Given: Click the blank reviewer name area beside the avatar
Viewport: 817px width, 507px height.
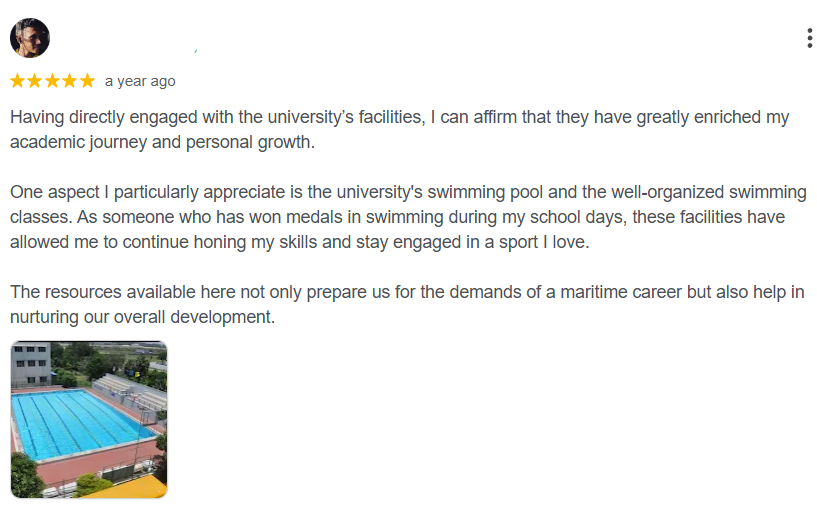Looking at the screenshot, I should 120,40.
